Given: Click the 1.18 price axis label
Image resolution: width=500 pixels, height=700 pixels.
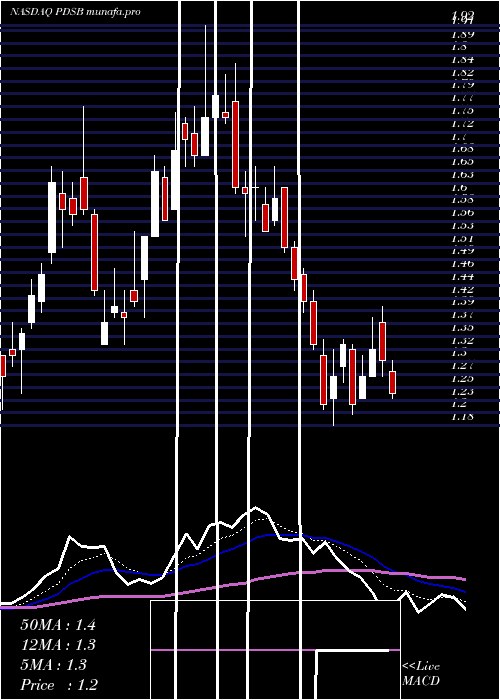Looking at the screenshot, I should pos(462,417).
